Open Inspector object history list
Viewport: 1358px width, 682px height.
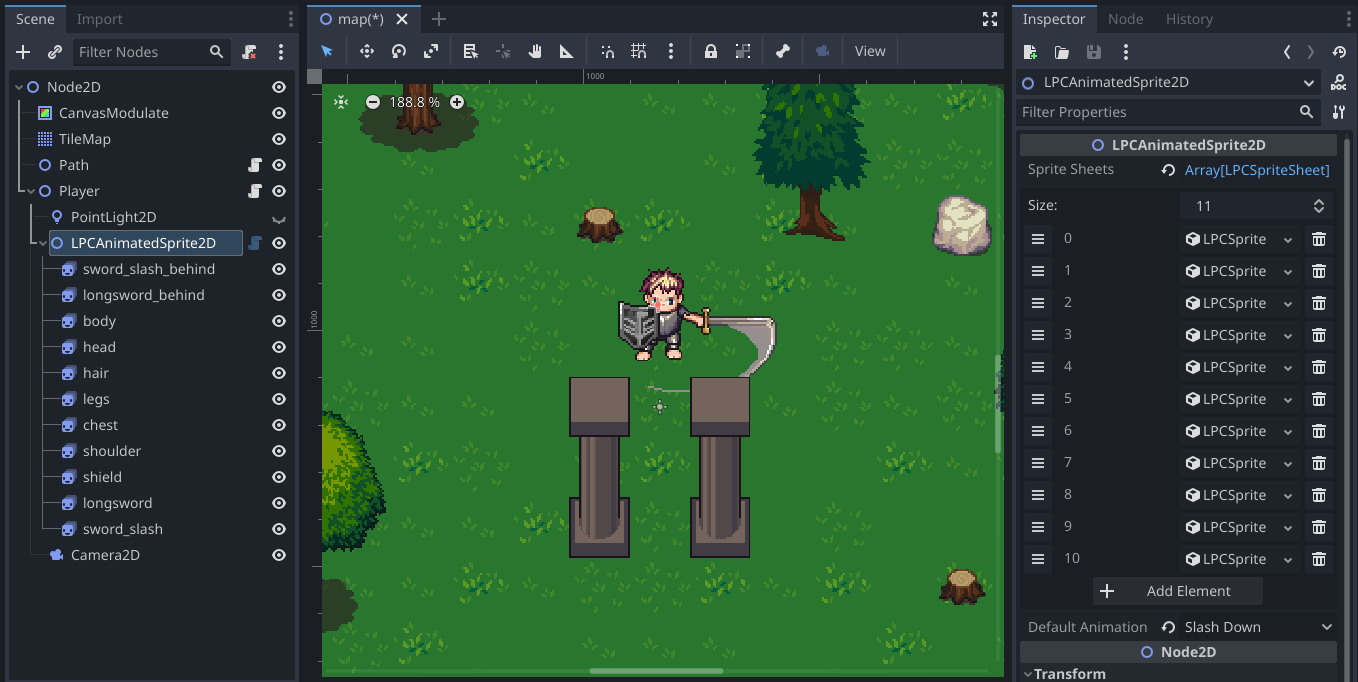pos(1339,52)
